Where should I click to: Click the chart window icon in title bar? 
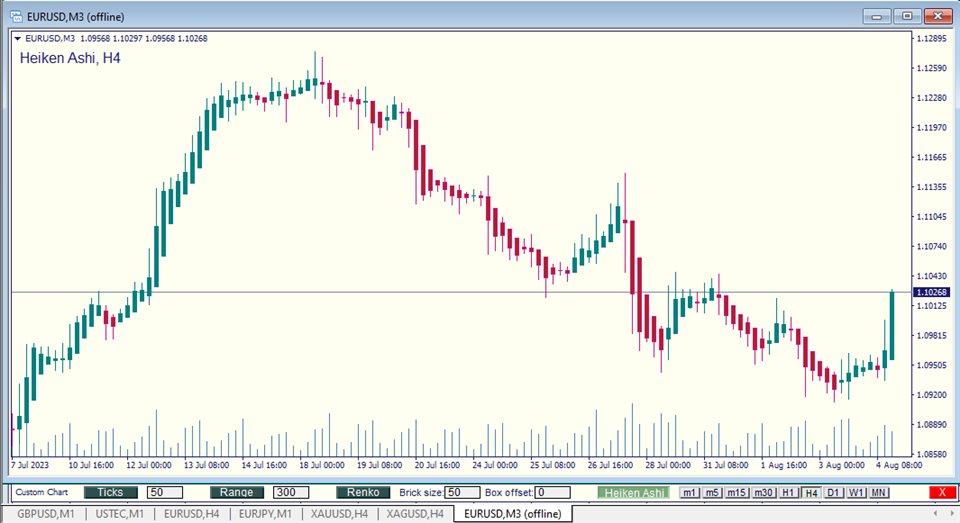tap(16, 16)
